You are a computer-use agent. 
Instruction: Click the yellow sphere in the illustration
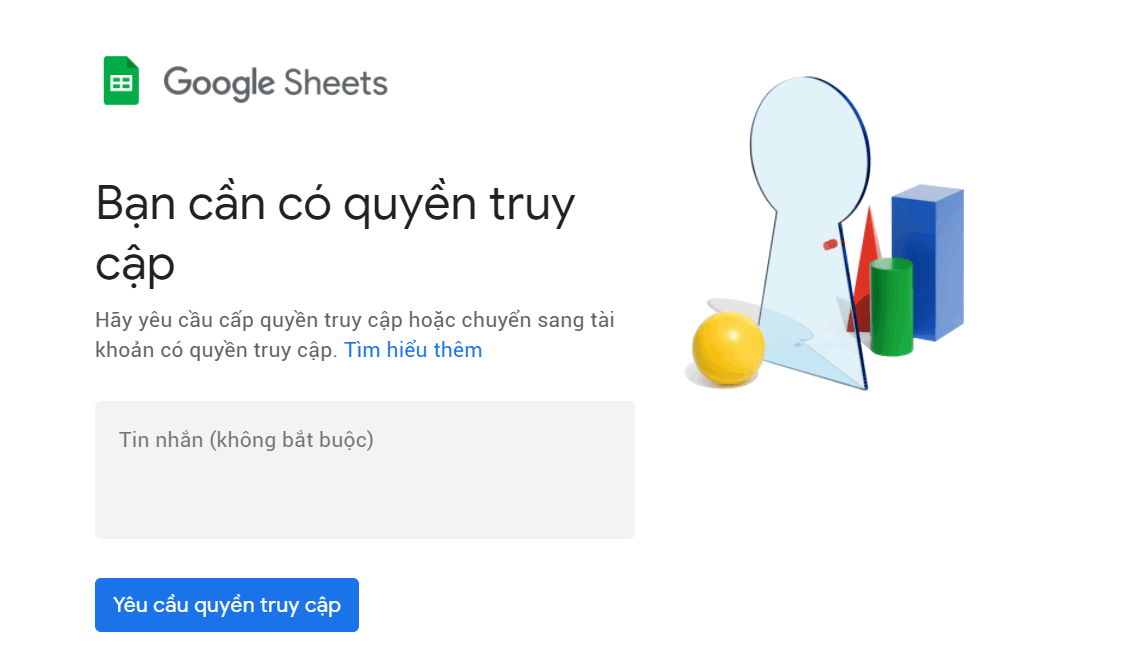[728, 348]
